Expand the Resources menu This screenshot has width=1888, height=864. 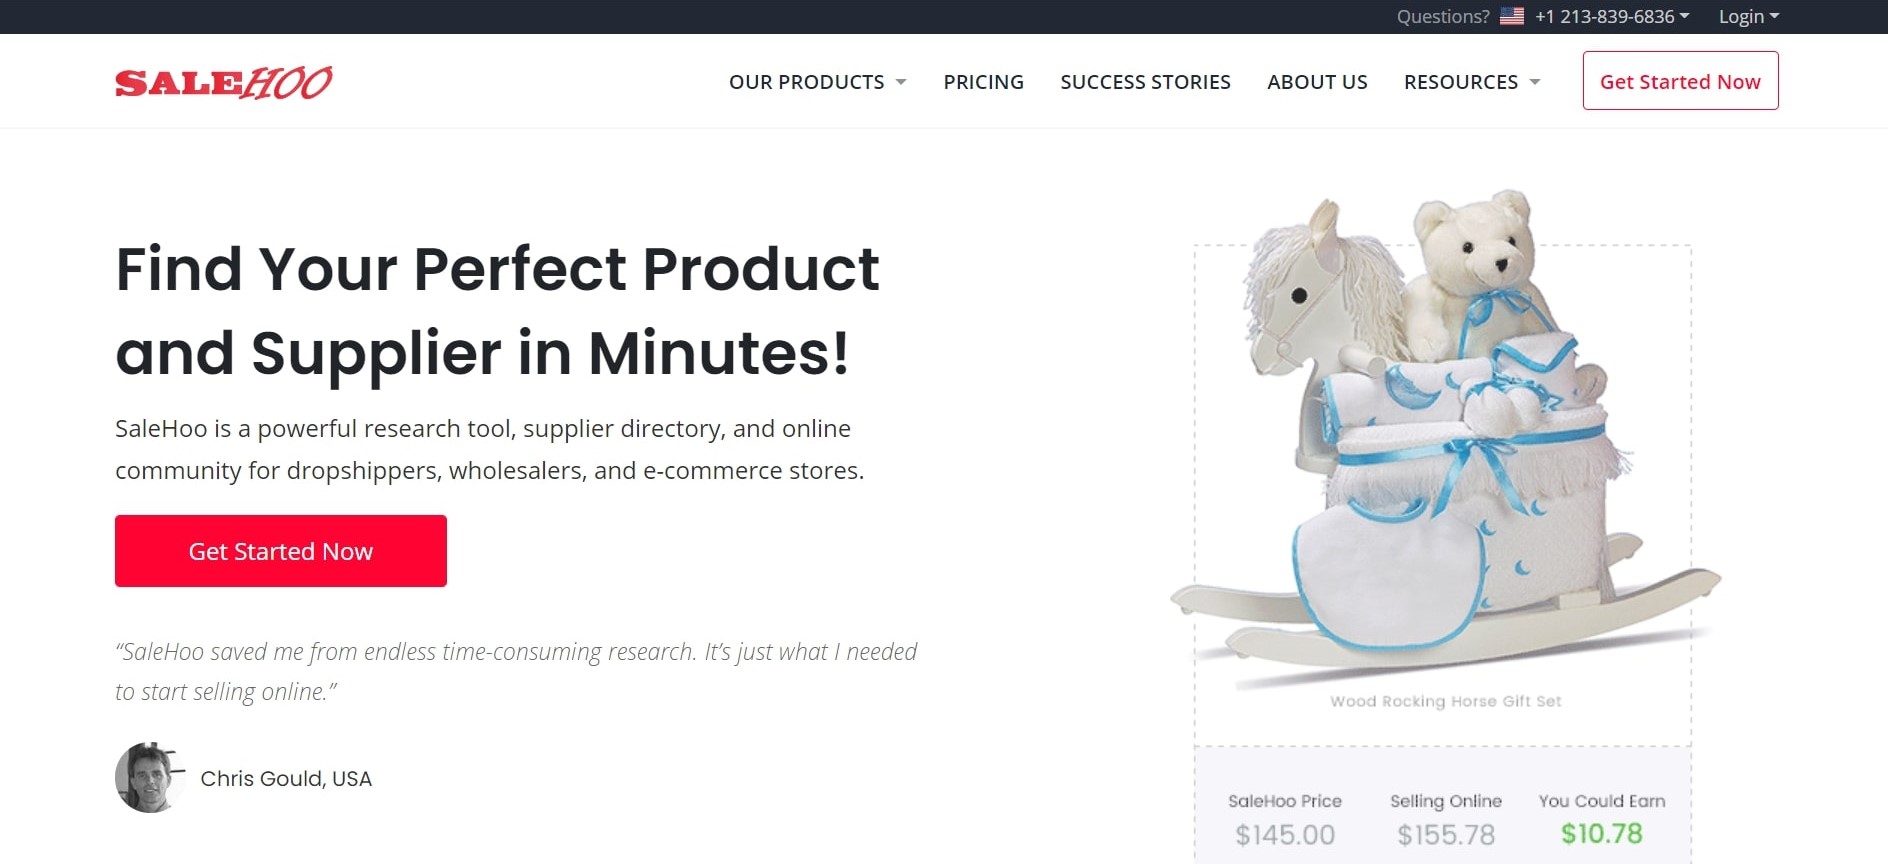point(1472,82)
